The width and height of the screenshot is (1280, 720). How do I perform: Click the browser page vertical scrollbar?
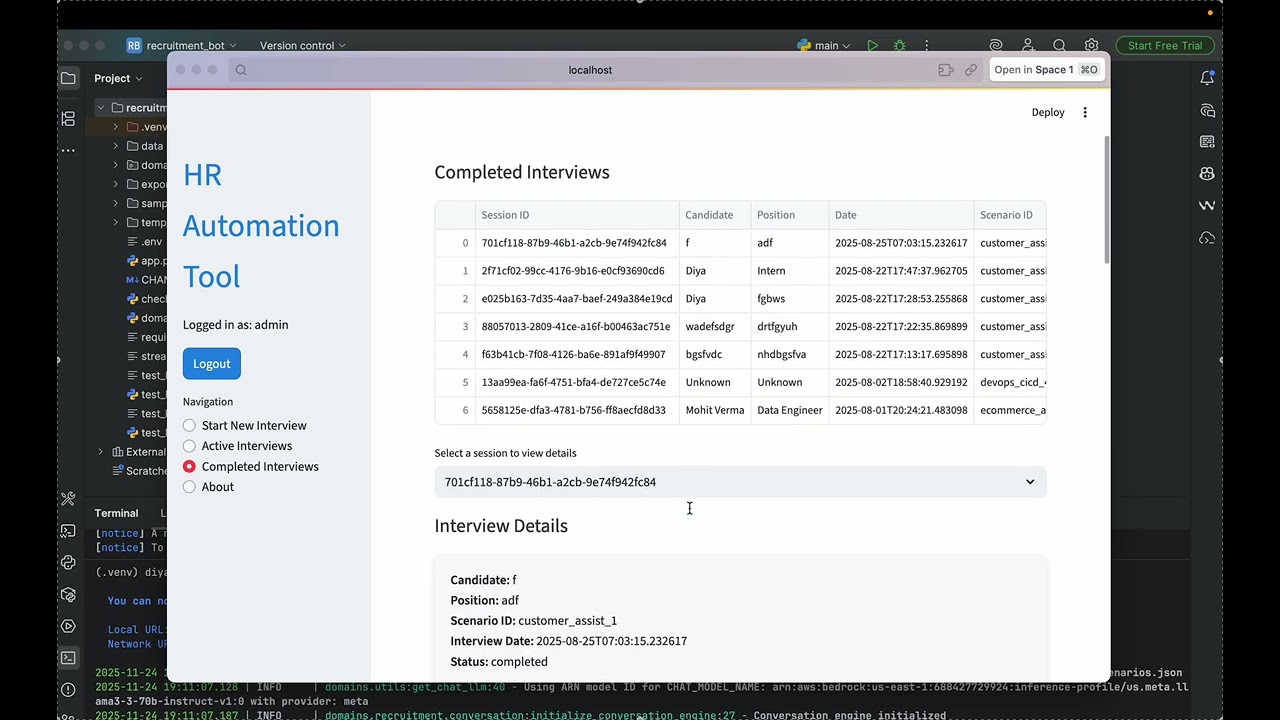point(1106,200)
